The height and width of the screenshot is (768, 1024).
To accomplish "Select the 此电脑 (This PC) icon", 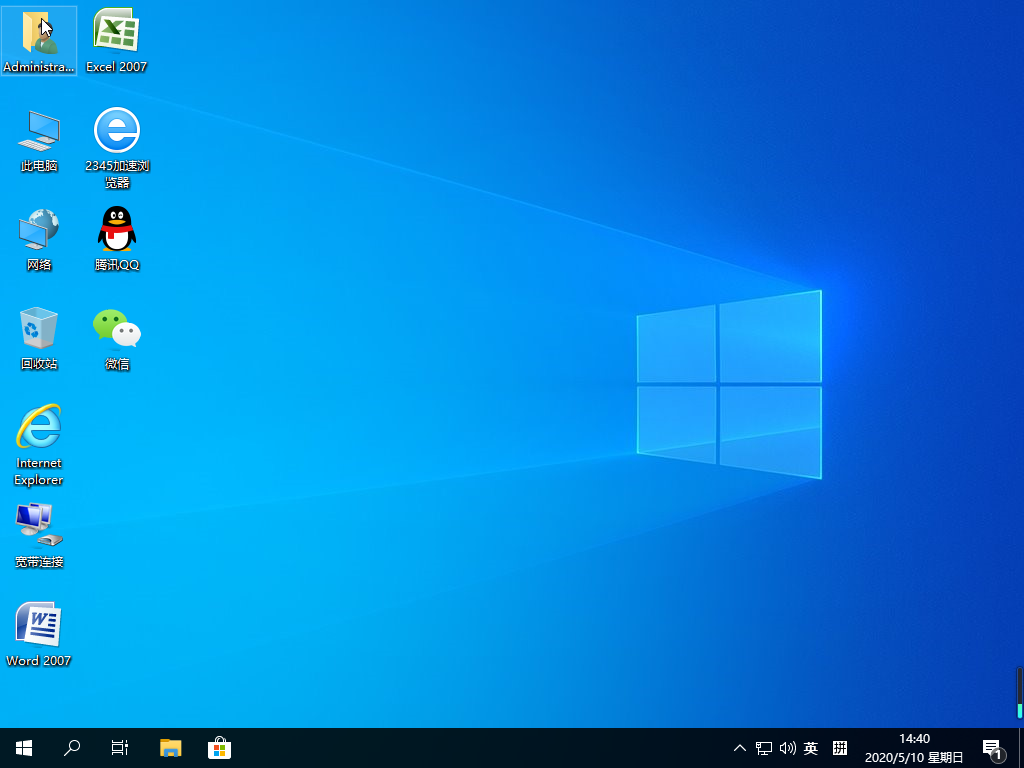I will click(39, 141).
